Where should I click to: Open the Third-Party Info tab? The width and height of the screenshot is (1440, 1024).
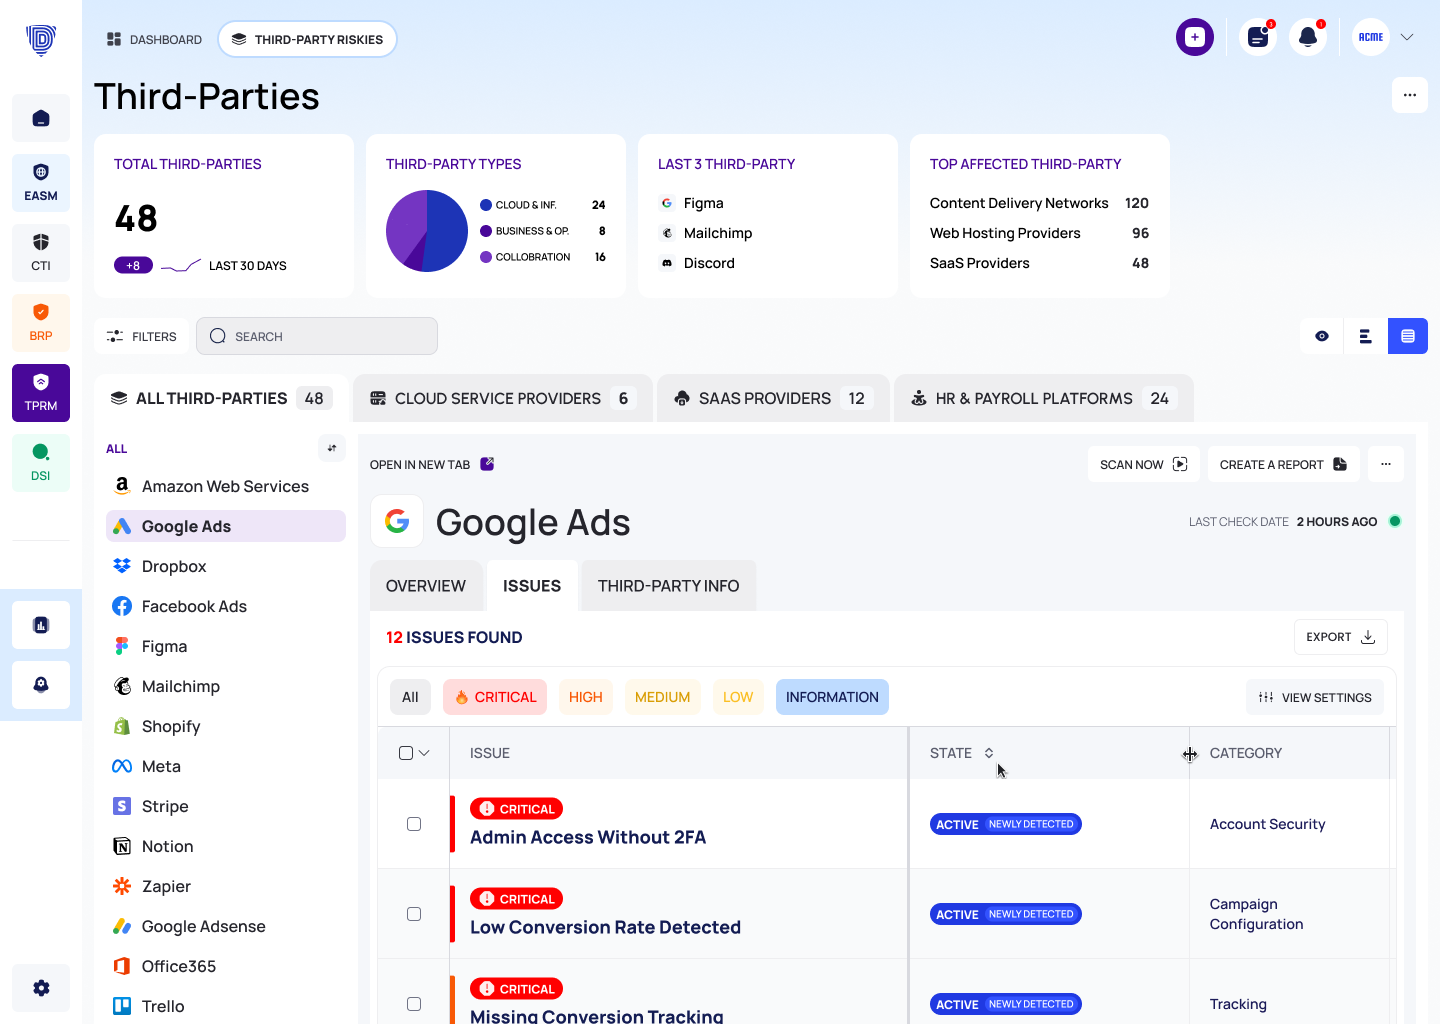(x=669, y=586)
